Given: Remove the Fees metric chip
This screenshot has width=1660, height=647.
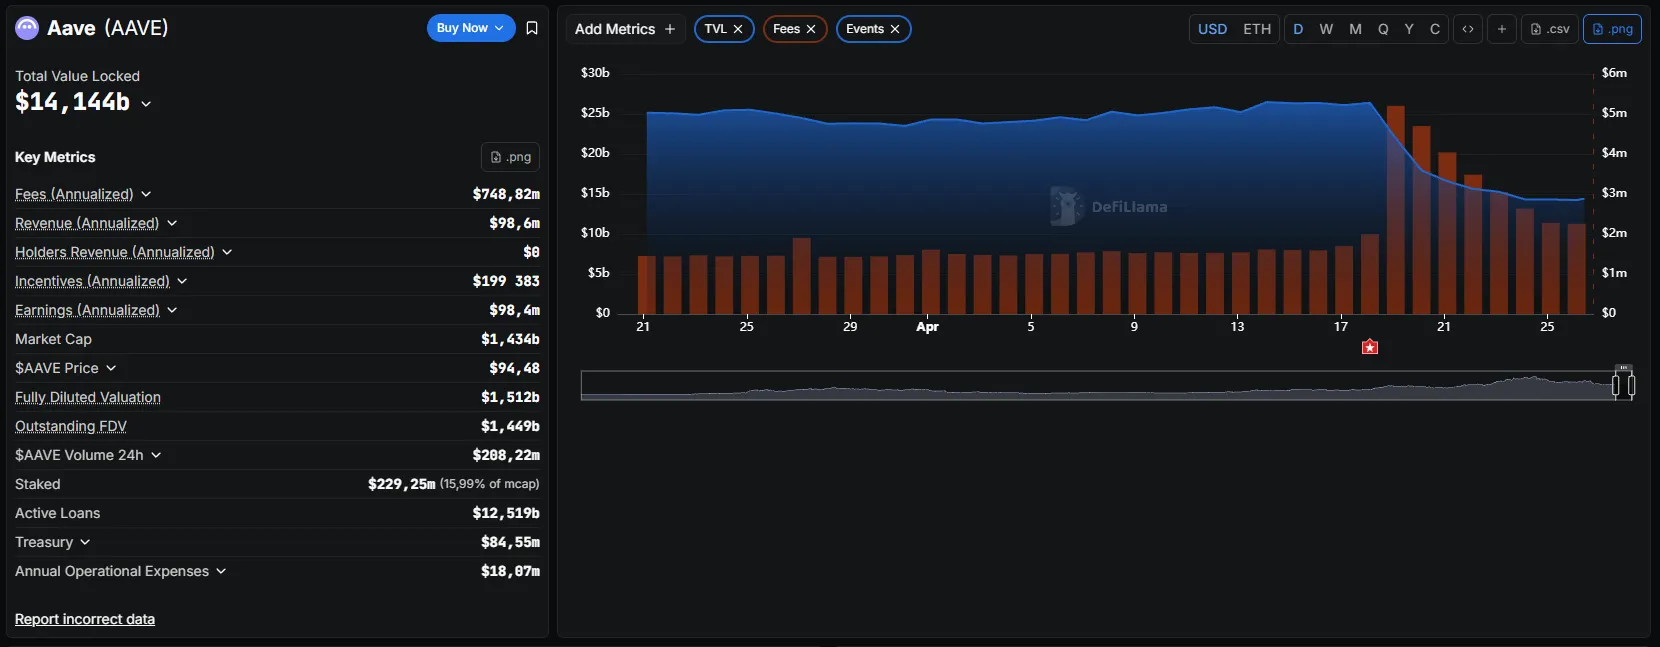Looking at the screenshot, I should click(x=811, y=29).
